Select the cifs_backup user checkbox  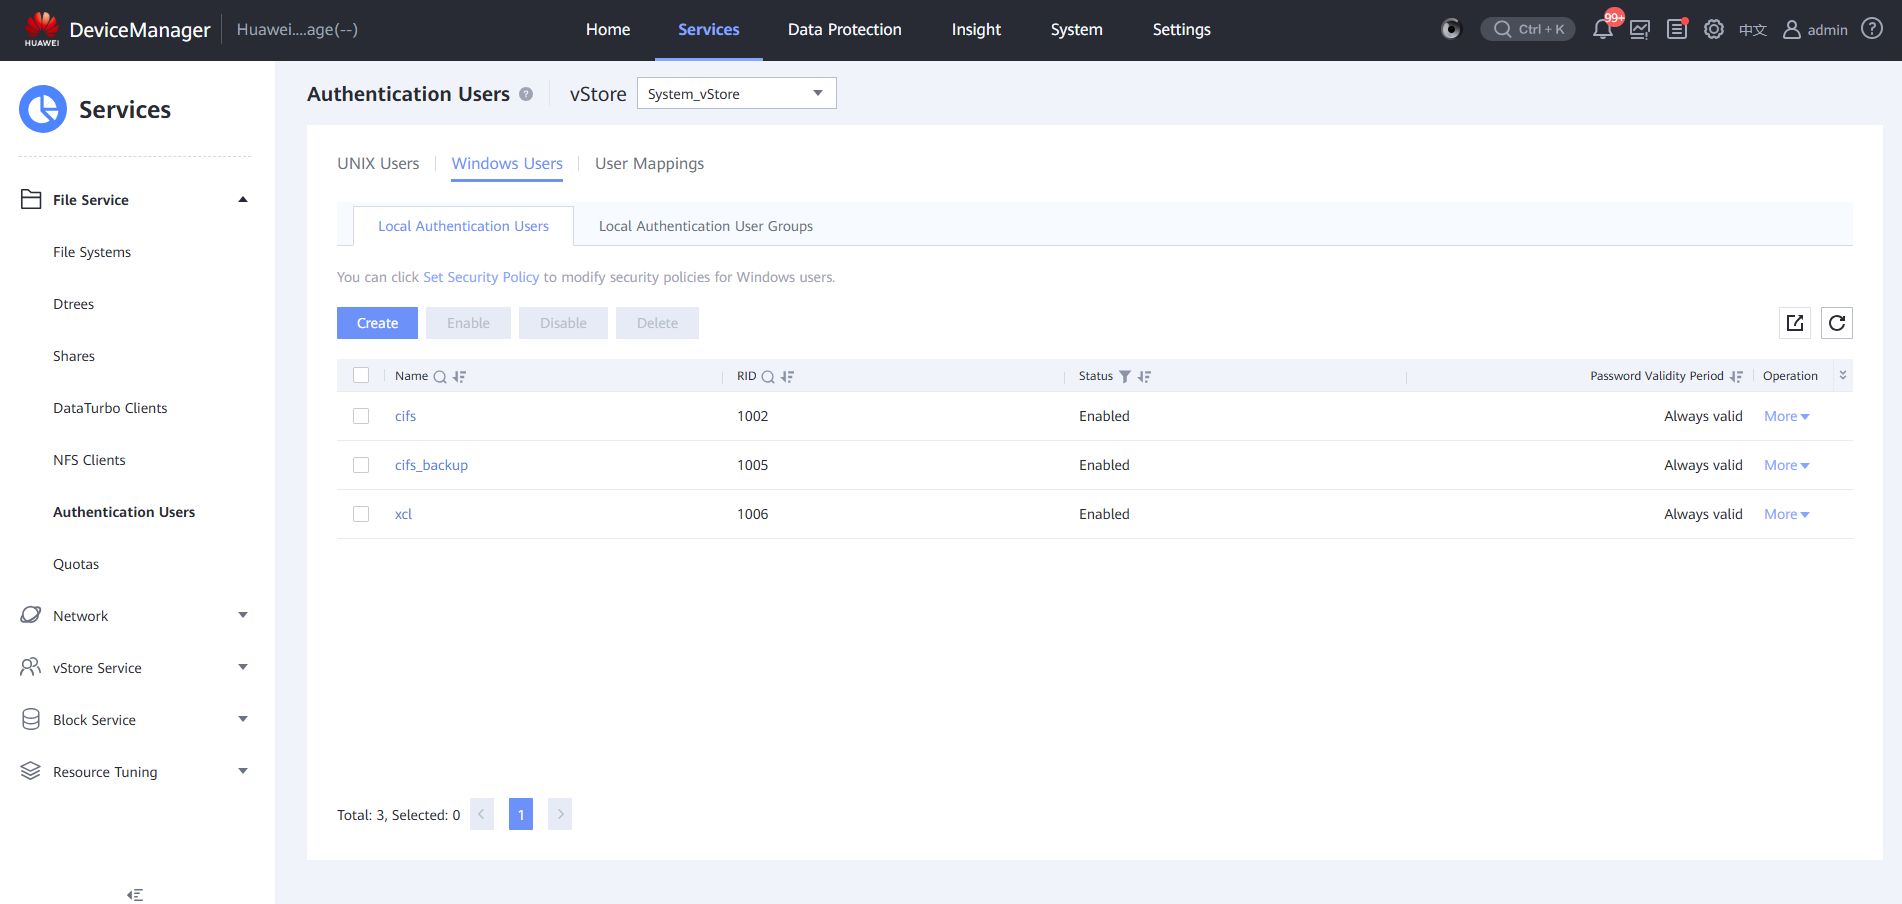tap(361, 465)
